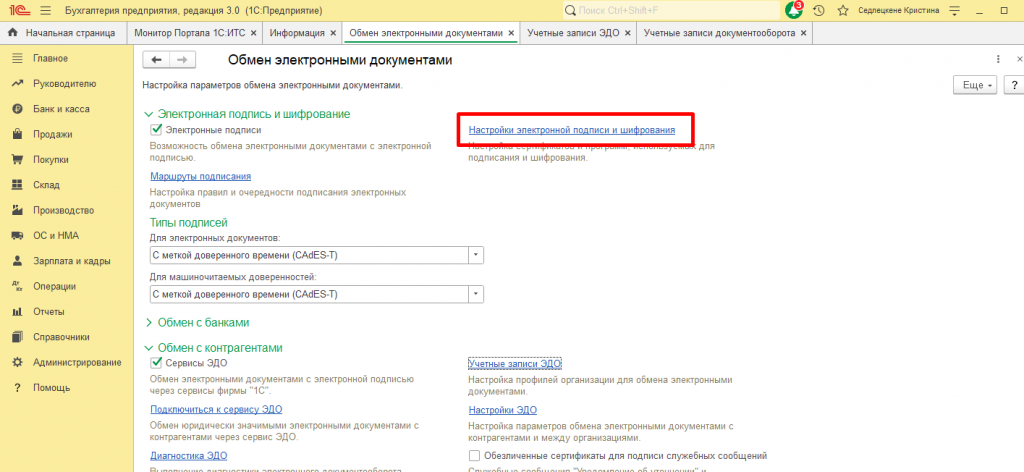Open favorites star icon
The image size is (1024, 472).
pos(843,11)
